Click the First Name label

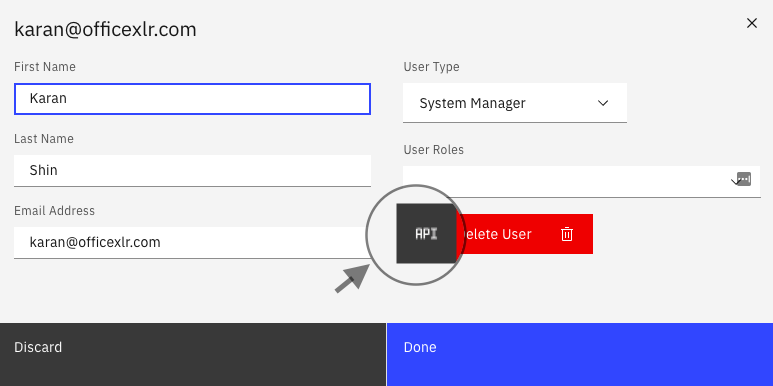(x=45, y=67)
